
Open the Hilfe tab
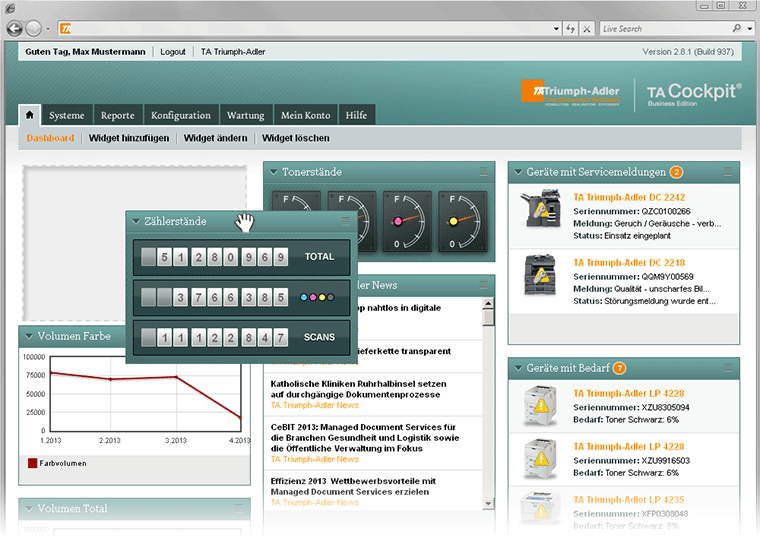[356, 115]
